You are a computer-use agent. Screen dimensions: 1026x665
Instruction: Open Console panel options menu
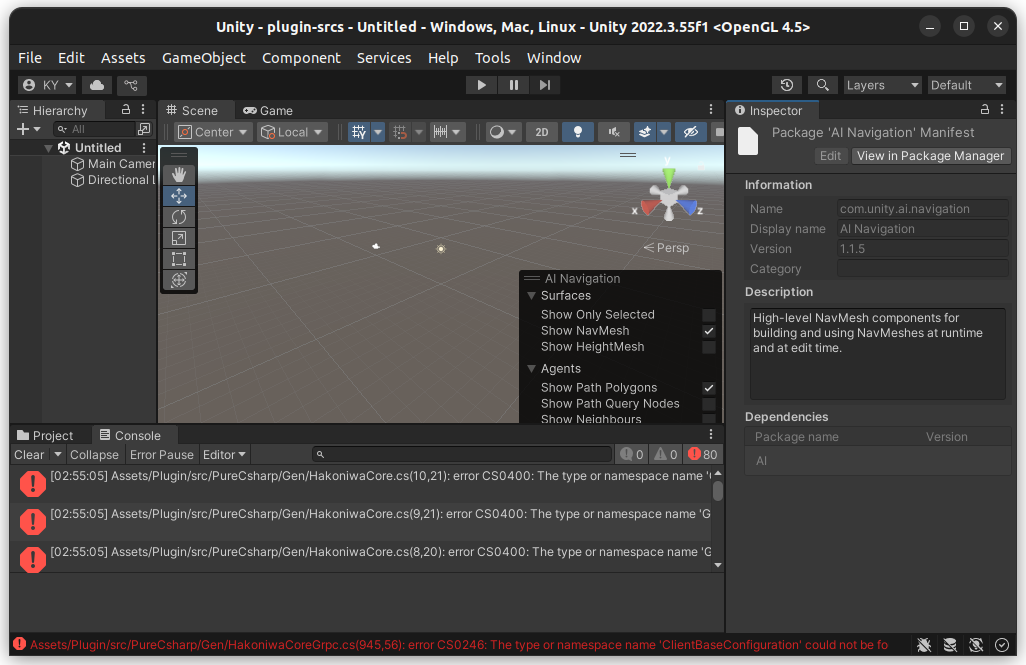pos(711,435)
